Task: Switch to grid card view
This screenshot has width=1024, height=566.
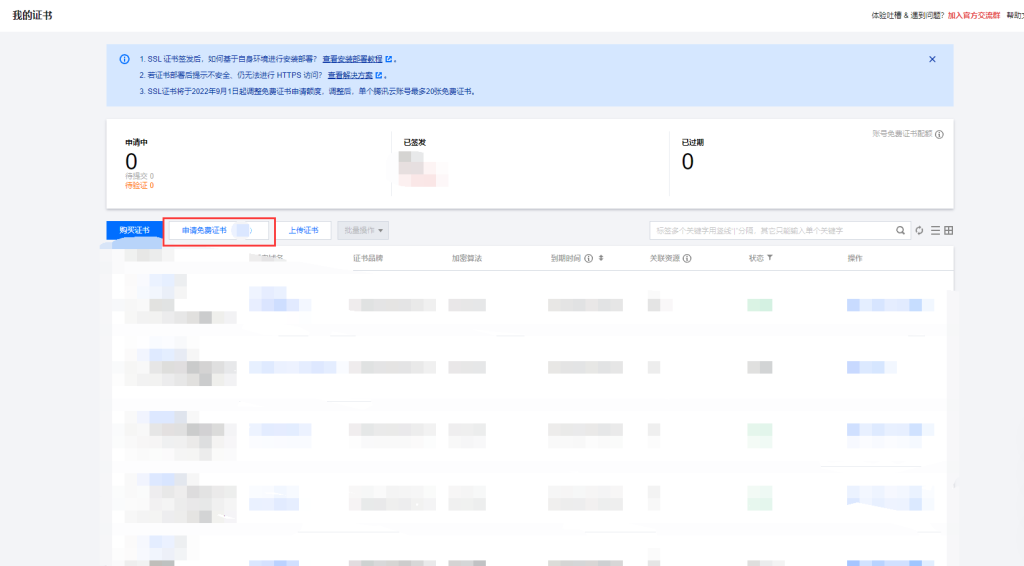Action: (948, 230)
